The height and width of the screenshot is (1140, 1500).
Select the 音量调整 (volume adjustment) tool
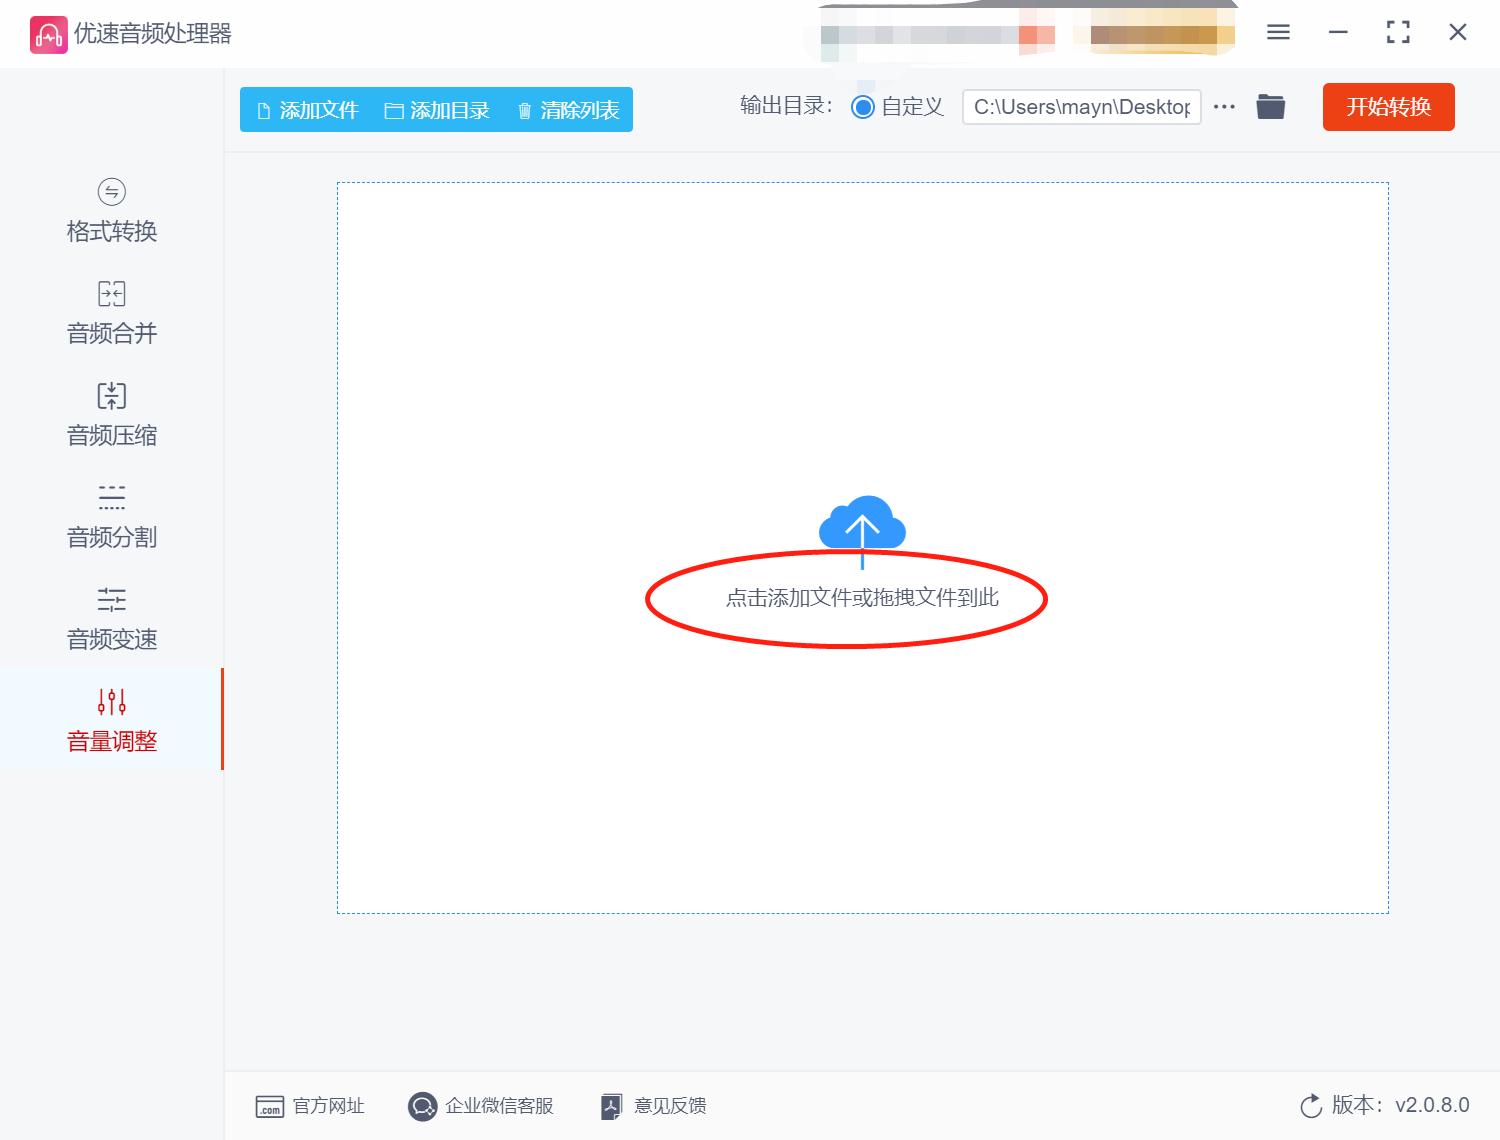110,740
